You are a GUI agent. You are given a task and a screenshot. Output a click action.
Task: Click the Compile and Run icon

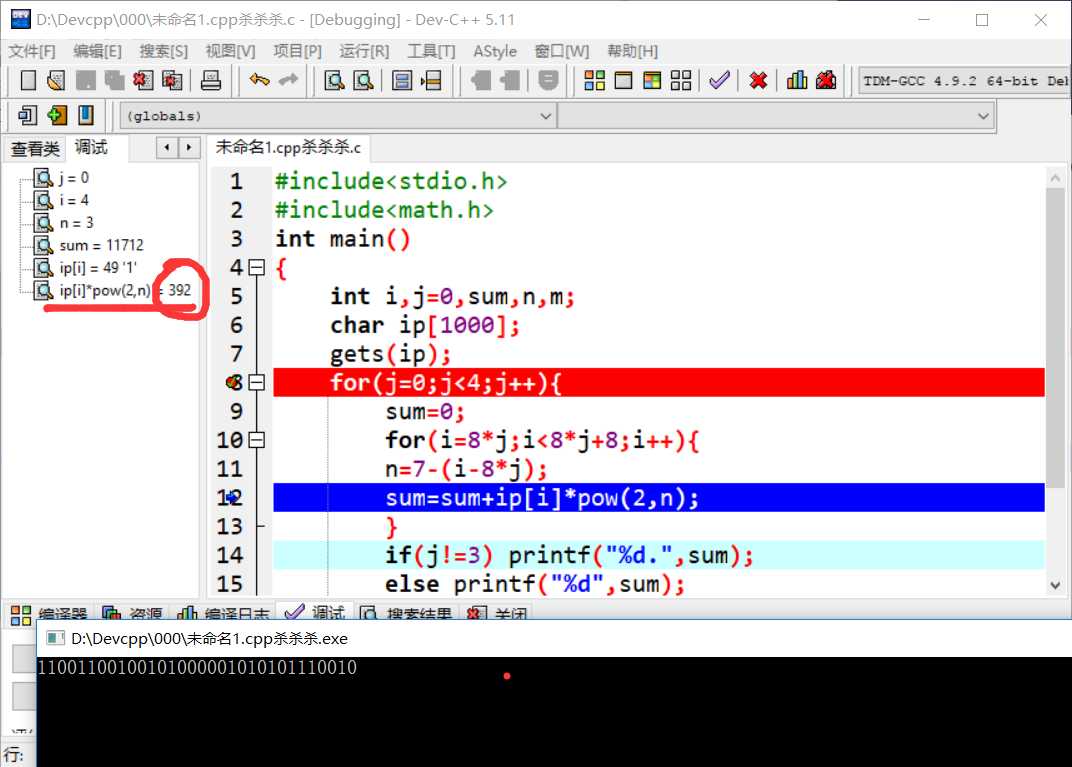pos(652,81)
